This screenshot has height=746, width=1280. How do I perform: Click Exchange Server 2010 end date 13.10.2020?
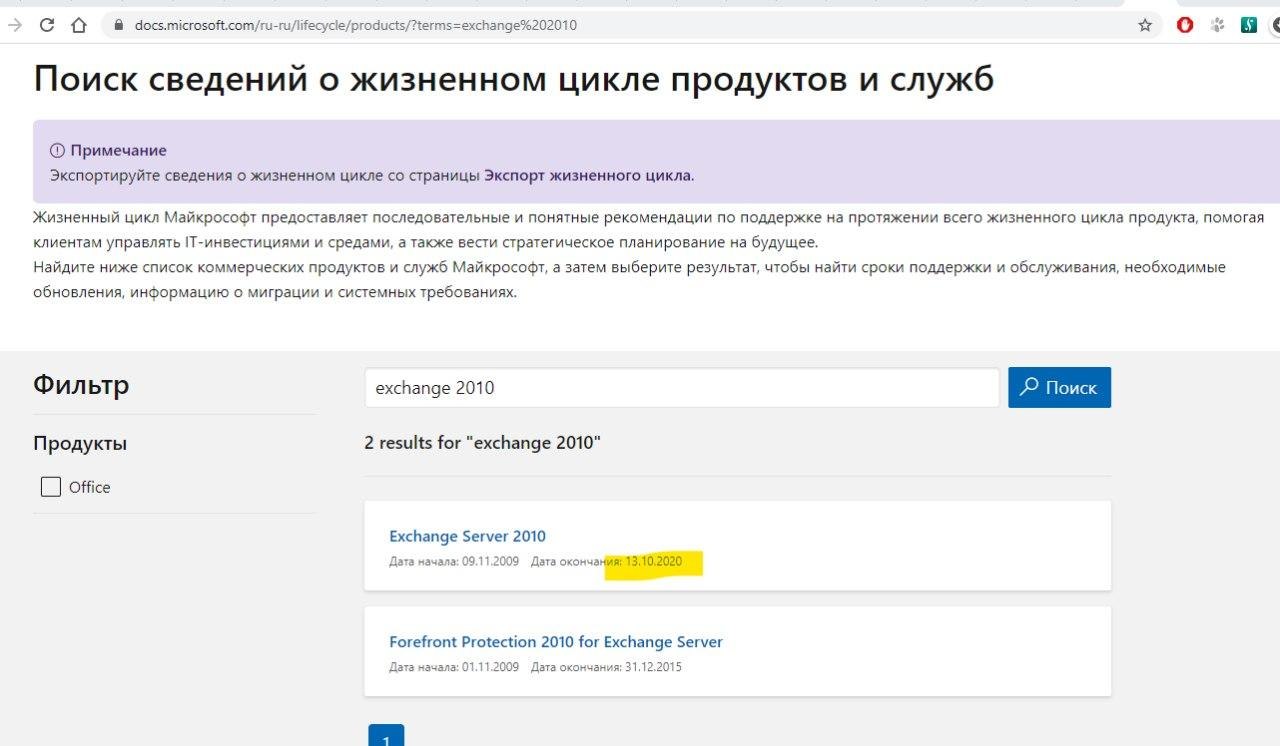(654, 562)
